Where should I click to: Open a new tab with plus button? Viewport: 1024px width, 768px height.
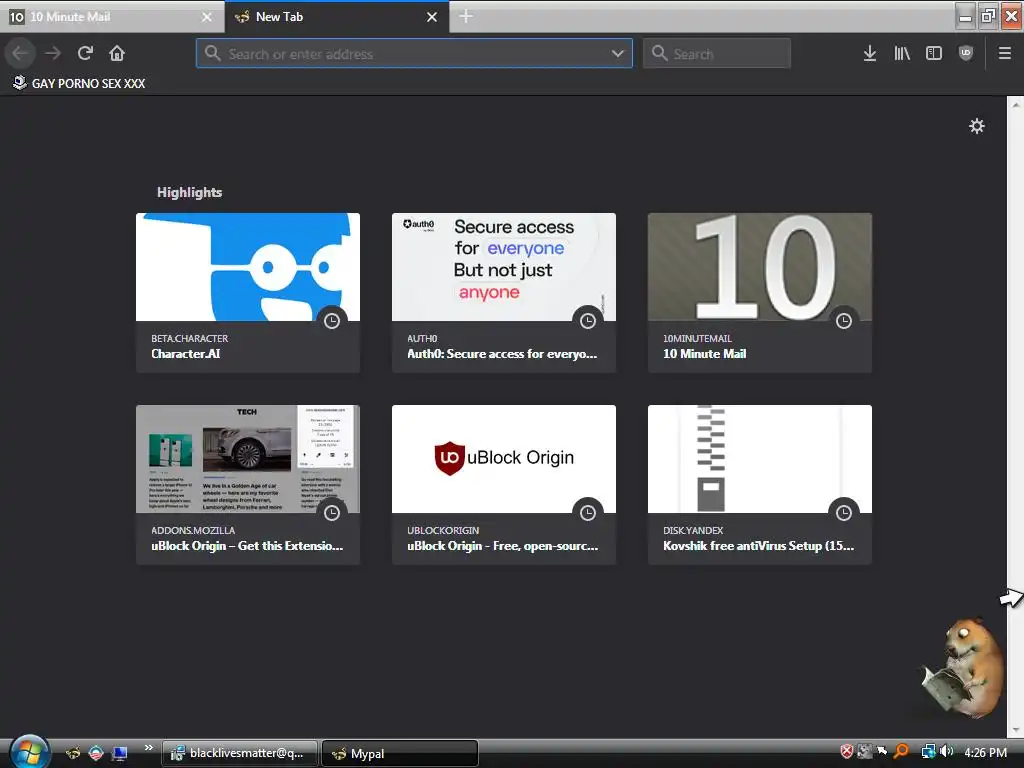pos(466,16)
